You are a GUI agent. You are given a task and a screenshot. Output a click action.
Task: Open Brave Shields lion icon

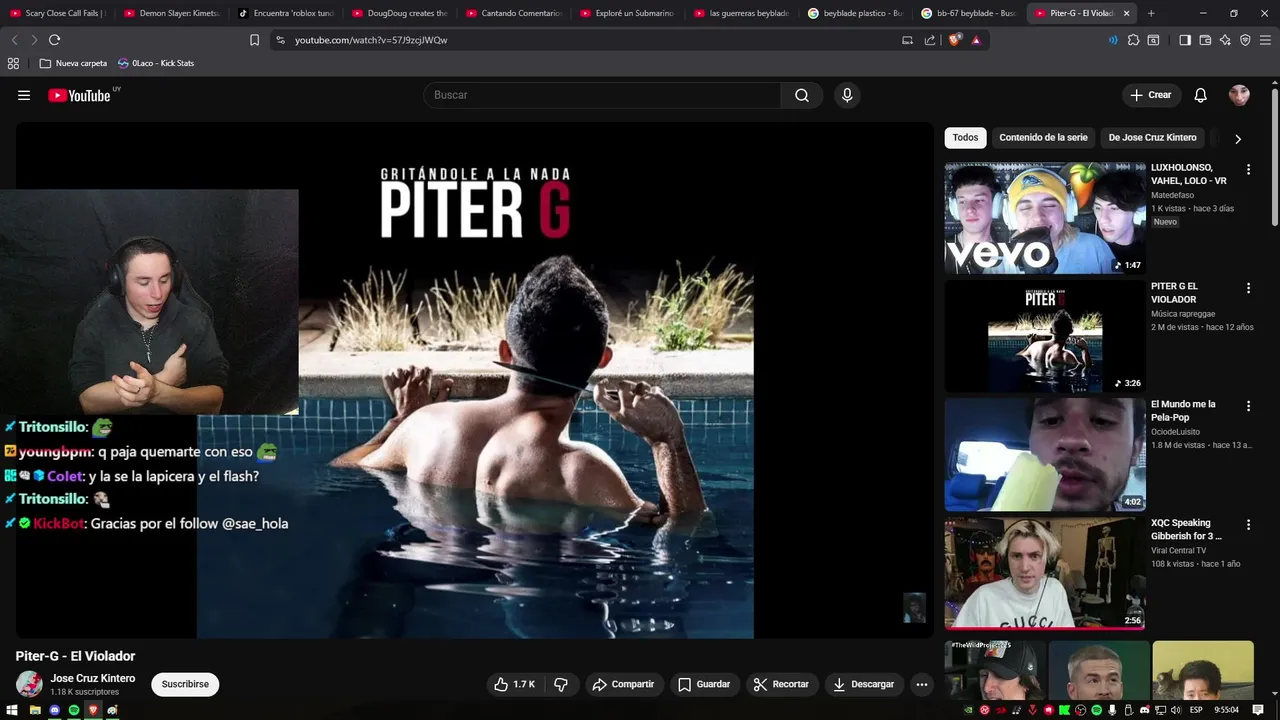click(954, 40)
